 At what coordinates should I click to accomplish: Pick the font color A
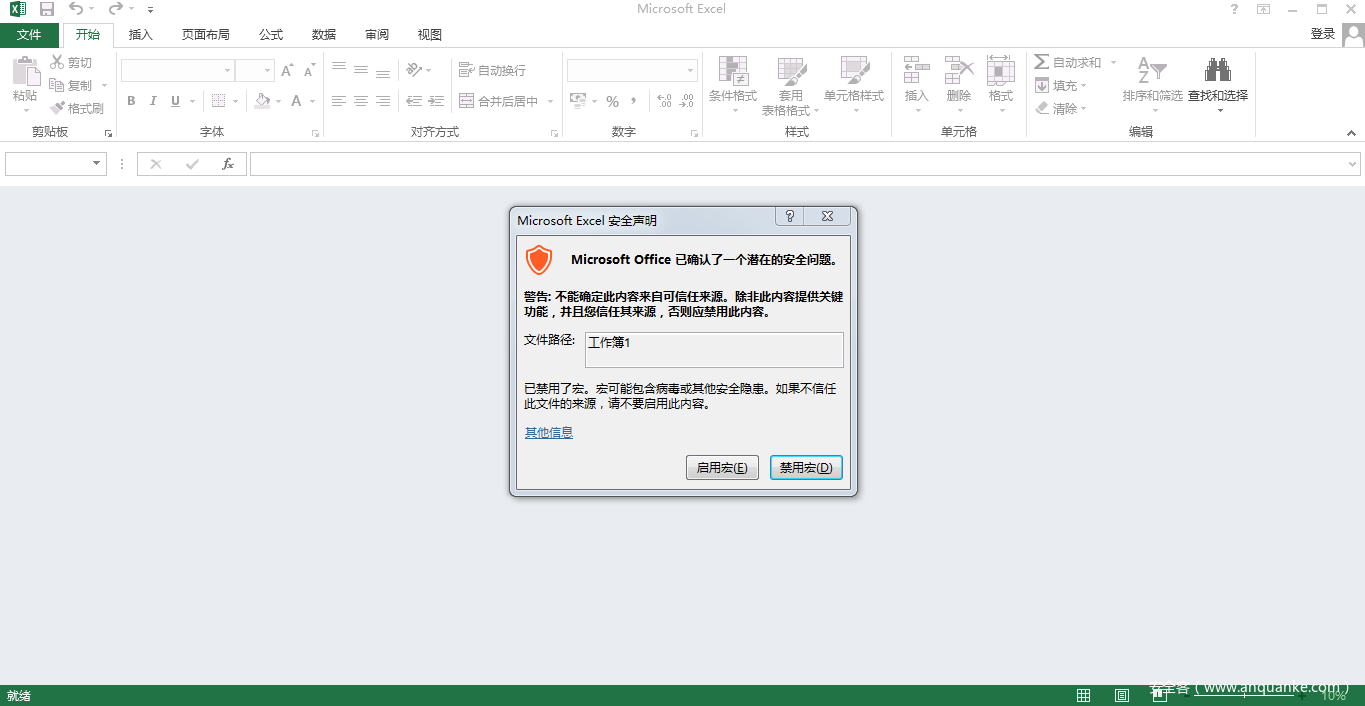[x=296, y=101]
